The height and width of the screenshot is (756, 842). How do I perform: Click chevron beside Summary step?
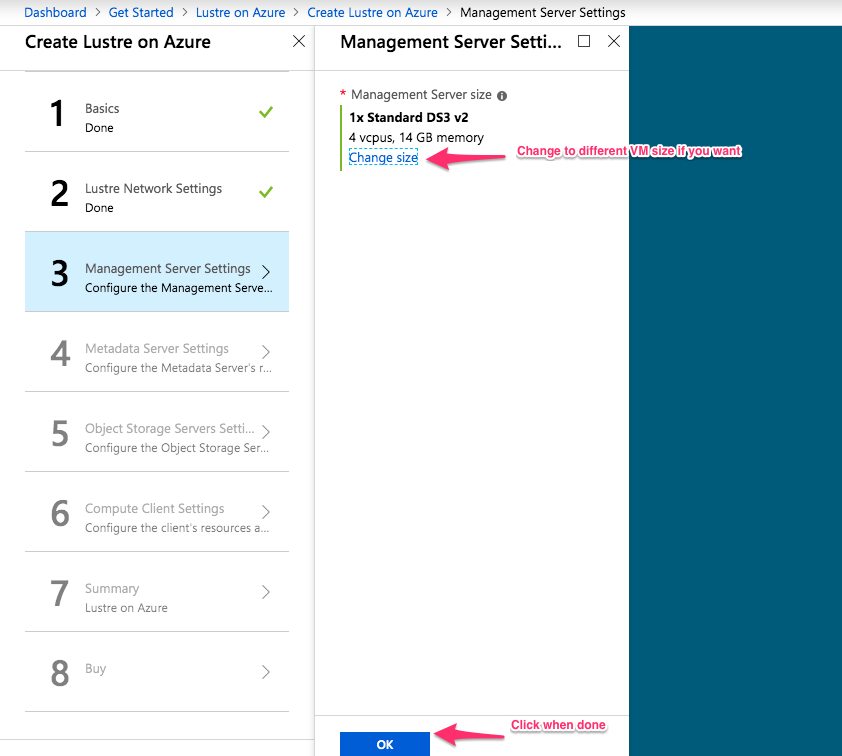pyautogui.click(x=266, y=592)
